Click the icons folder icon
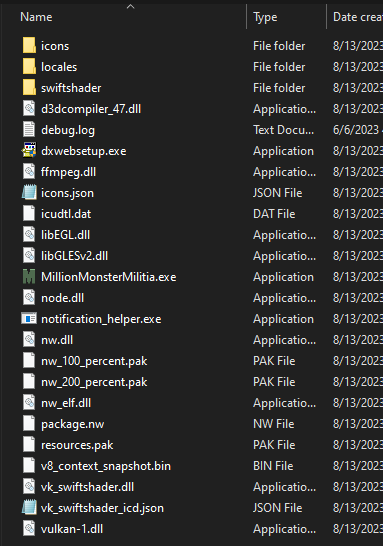The image size is (383, 546). [x=29, y=46]
